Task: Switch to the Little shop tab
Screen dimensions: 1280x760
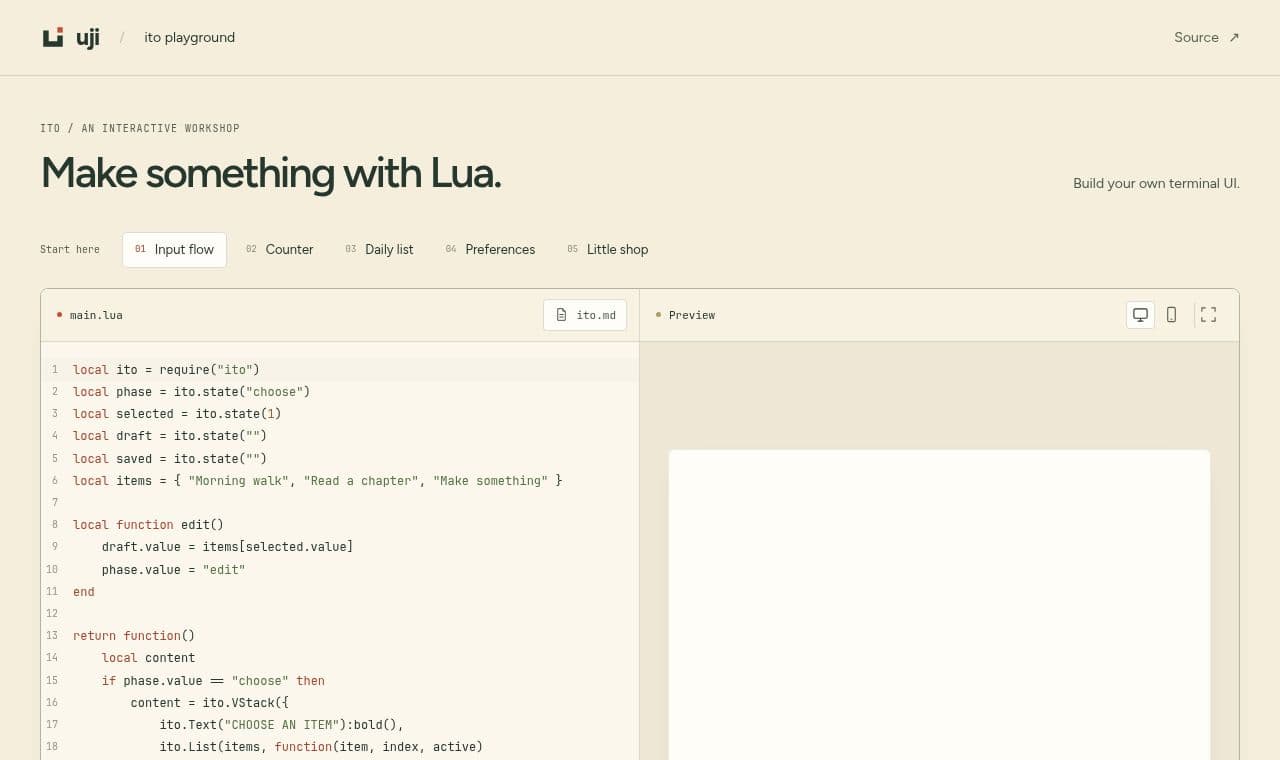Action: (607, 250)
